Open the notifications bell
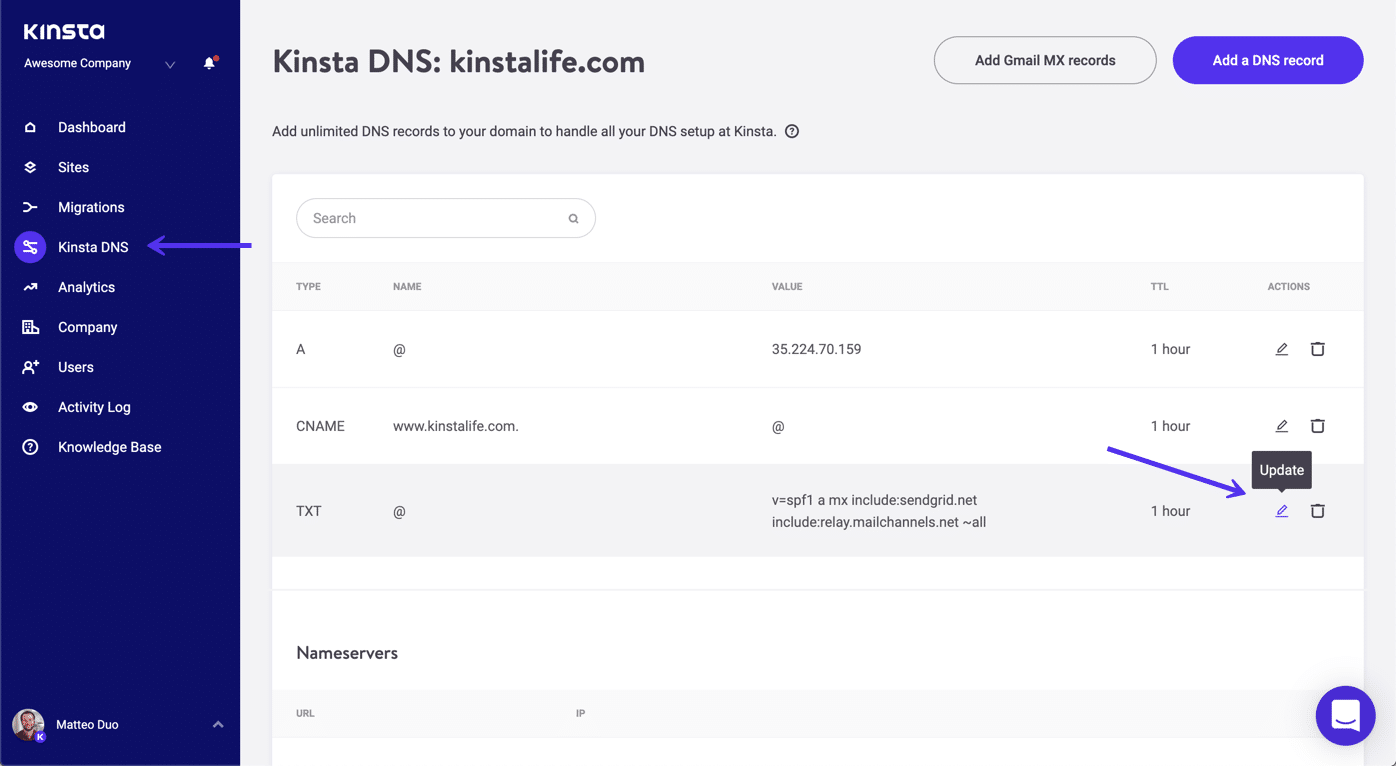1396x766 pixels. (x=209, y=63)
